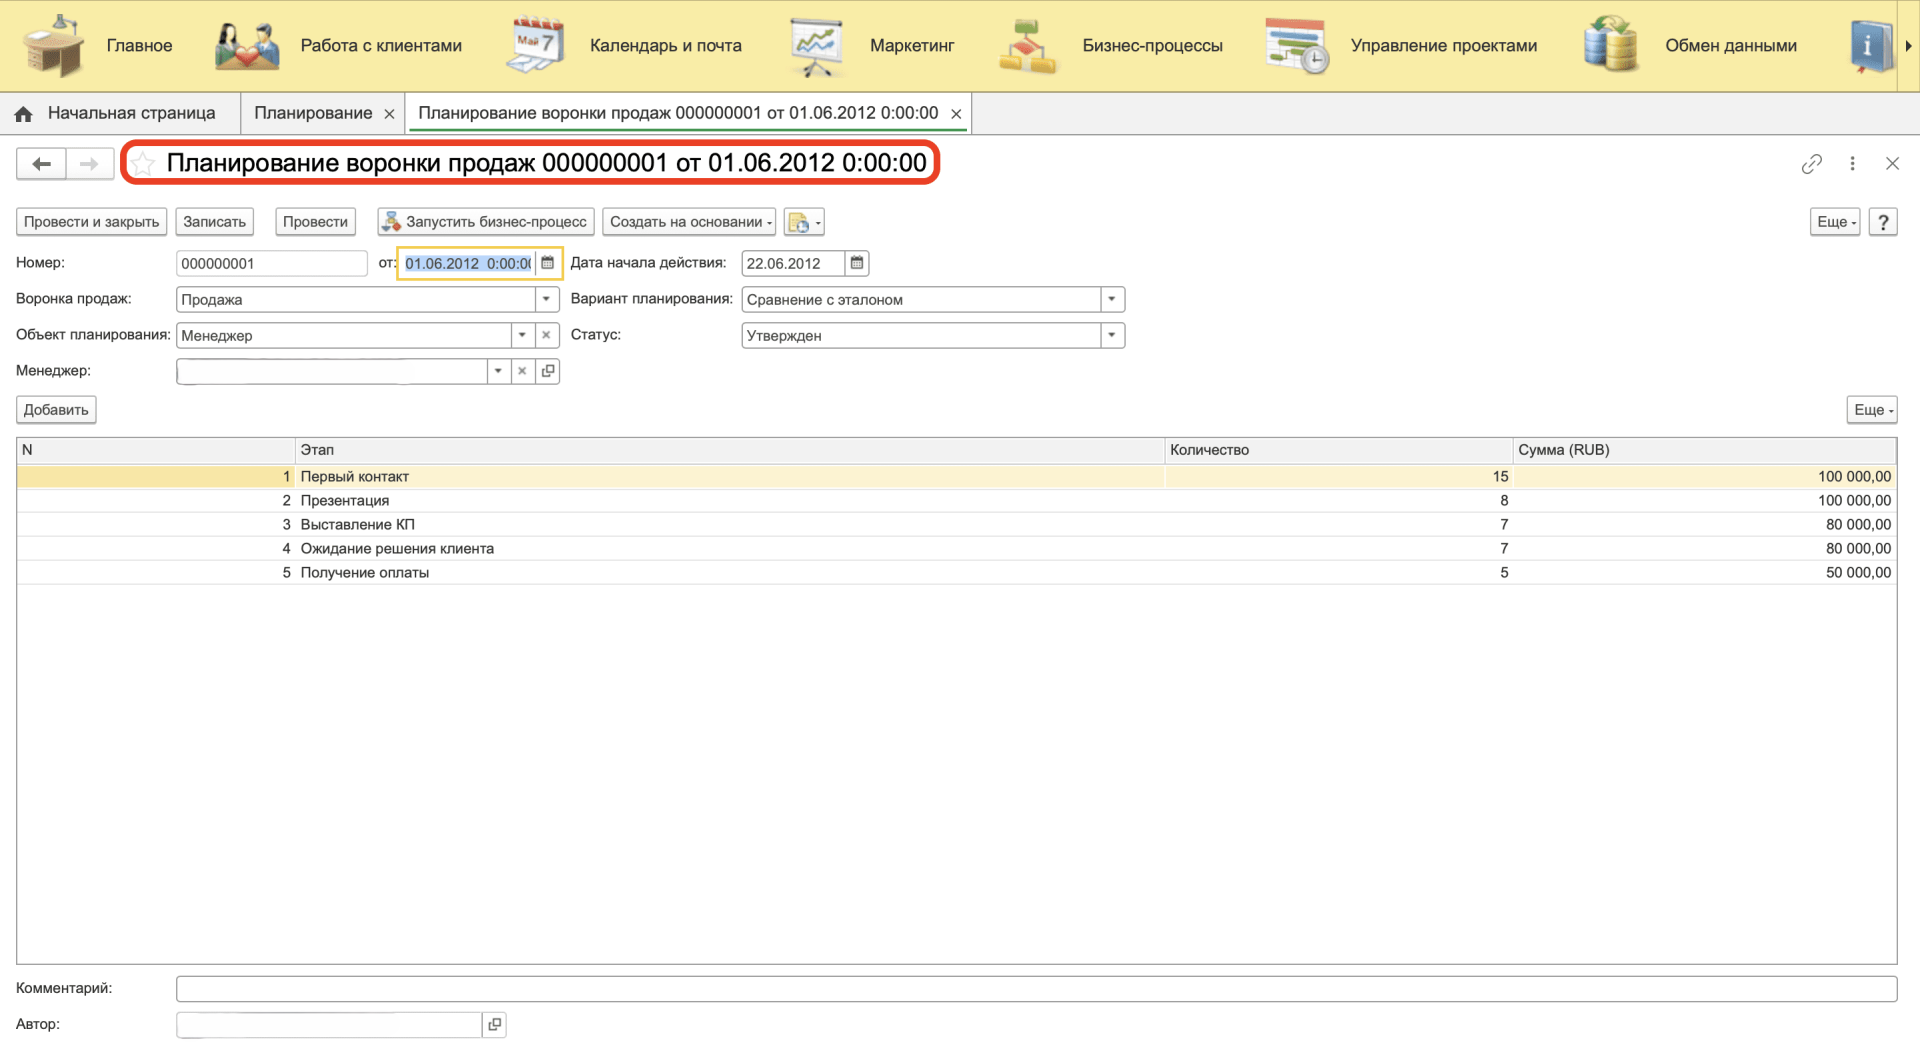This screenshot has height=1053, width=1920.
Task: Click the print reports icon dropdown
Action: pos(804,222)
